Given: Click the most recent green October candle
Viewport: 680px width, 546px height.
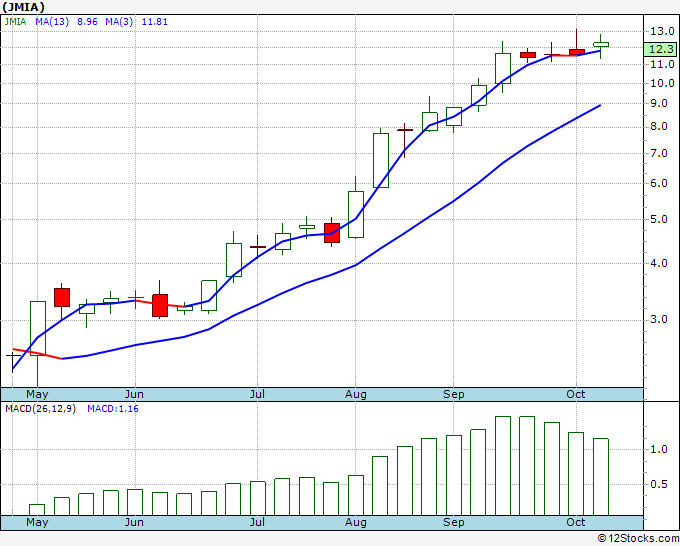Looking at the screenshot, I should tap(601, 45).
